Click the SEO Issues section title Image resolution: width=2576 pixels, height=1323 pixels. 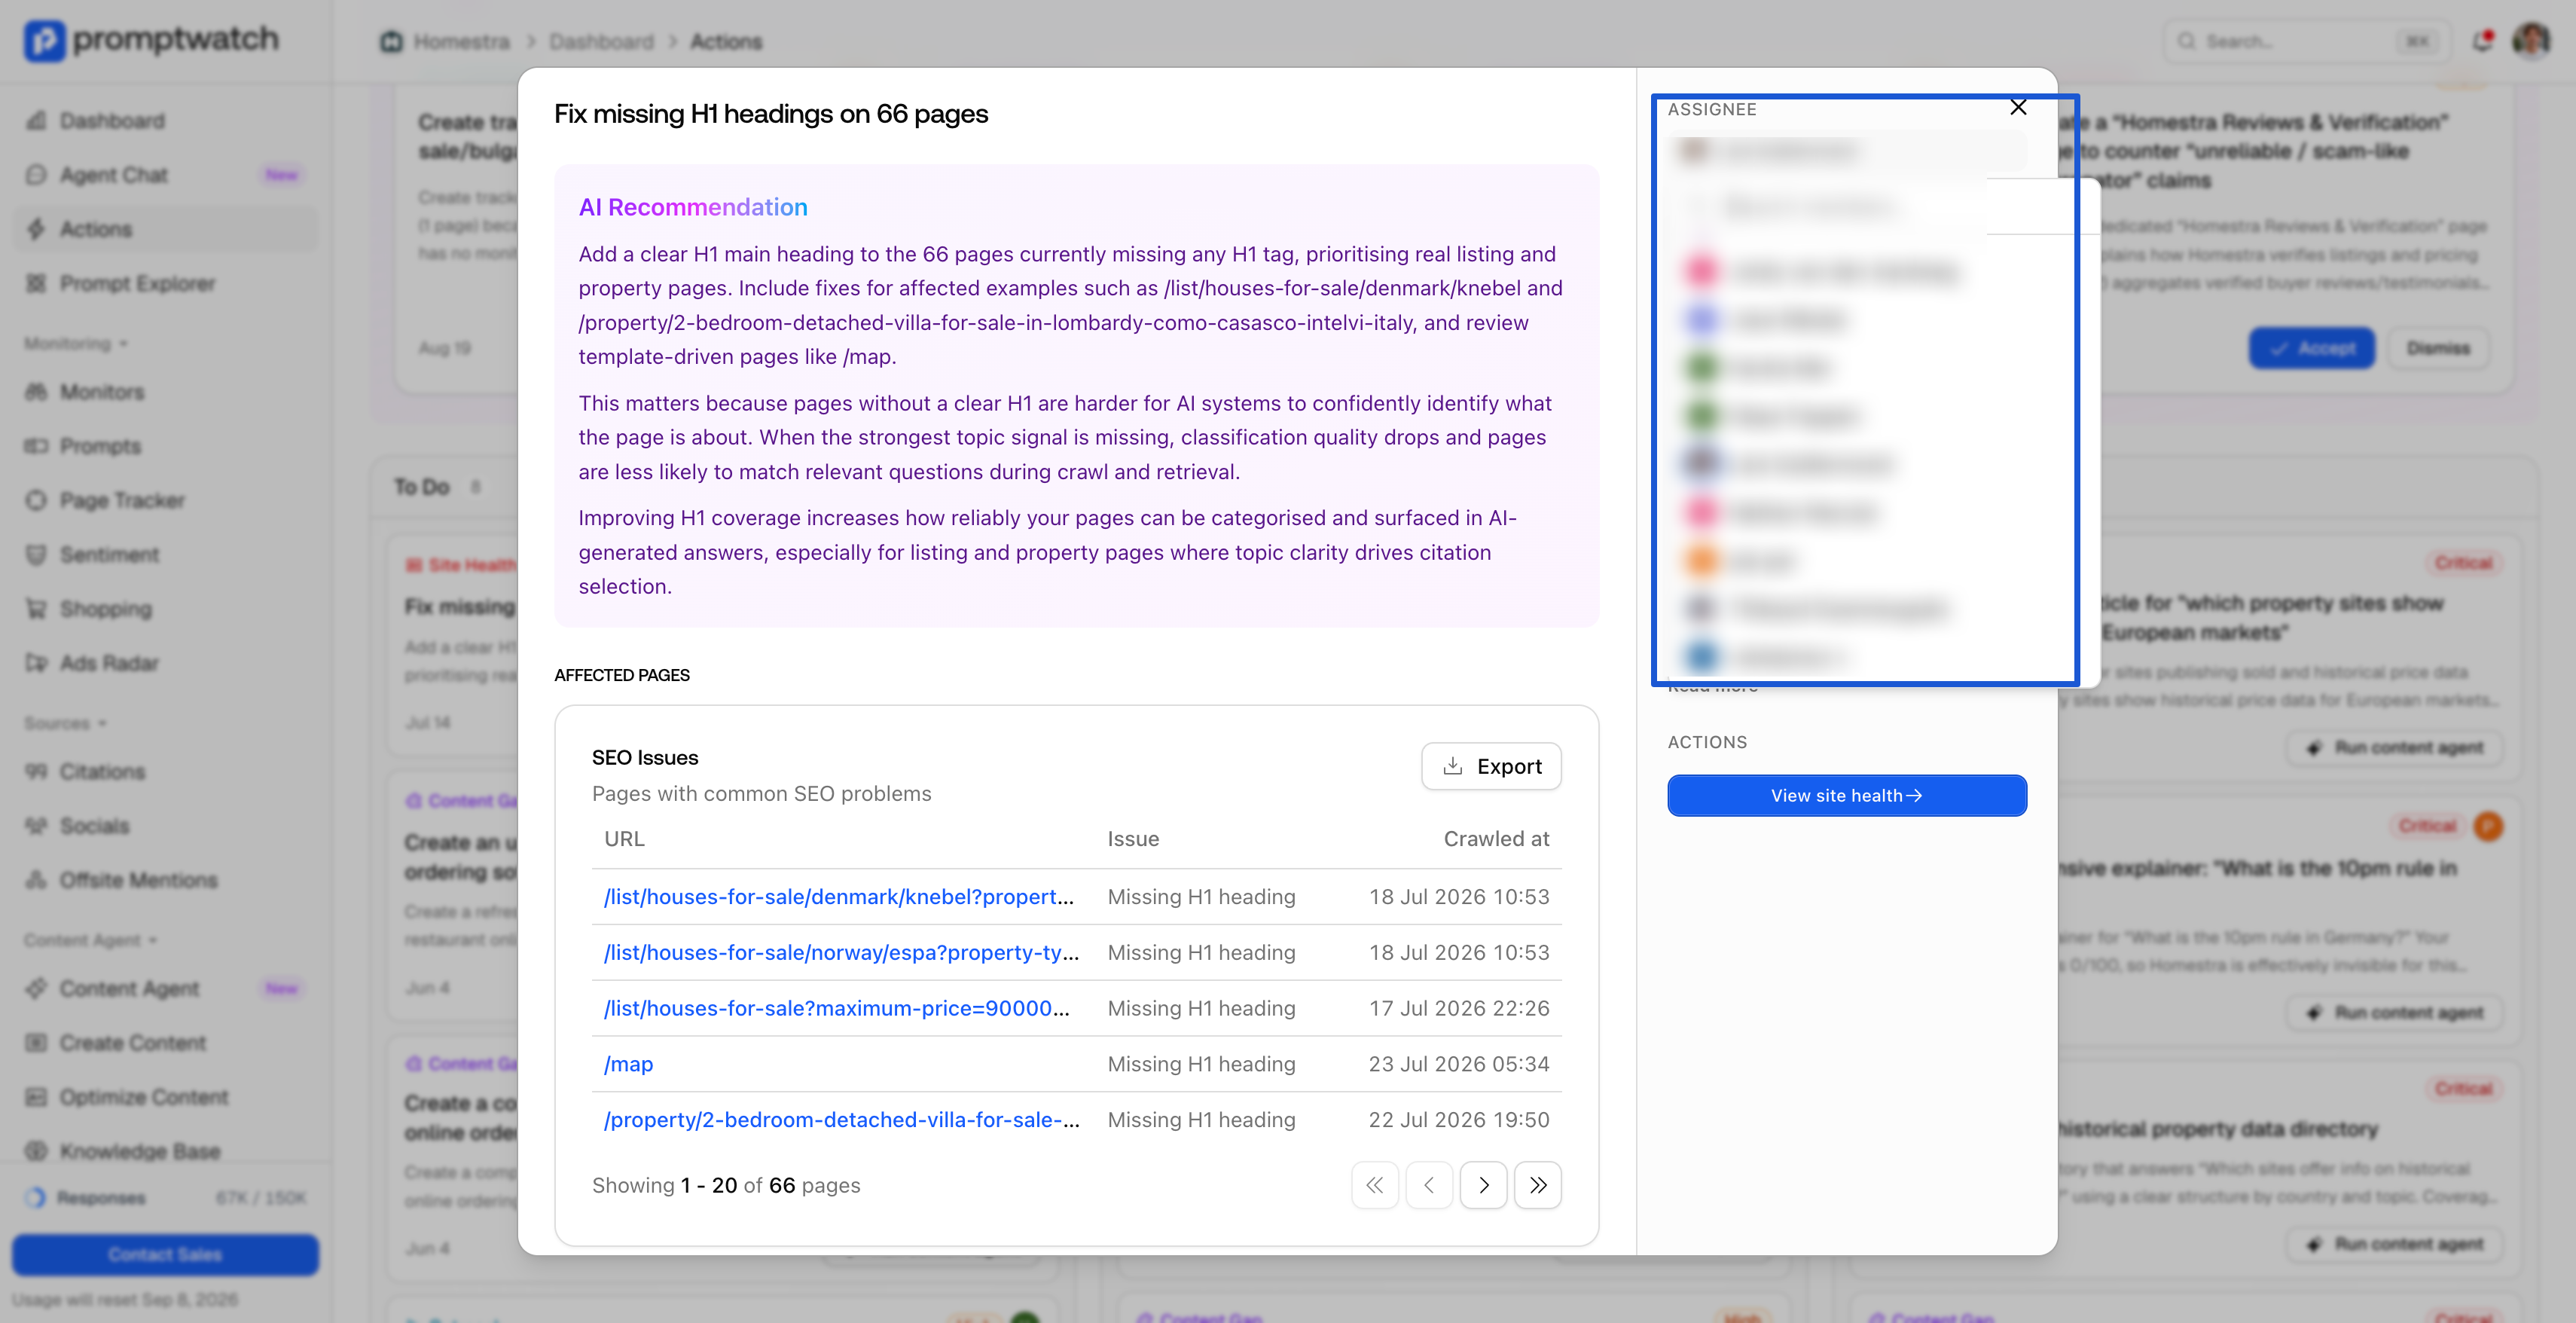(x=645, y=758)
